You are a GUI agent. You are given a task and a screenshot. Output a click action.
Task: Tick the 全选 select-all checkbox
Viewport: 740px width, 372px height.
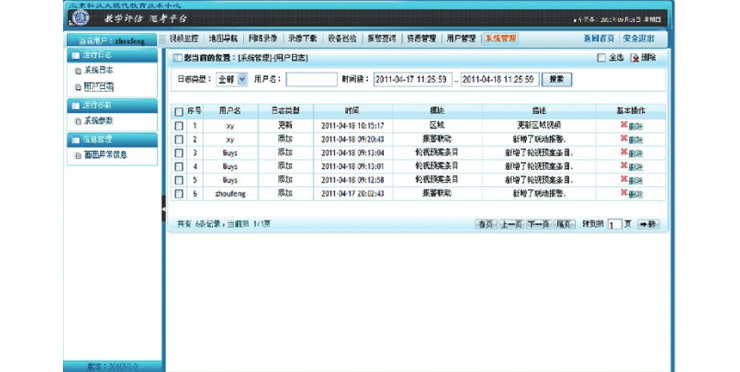tap(601, 58)
